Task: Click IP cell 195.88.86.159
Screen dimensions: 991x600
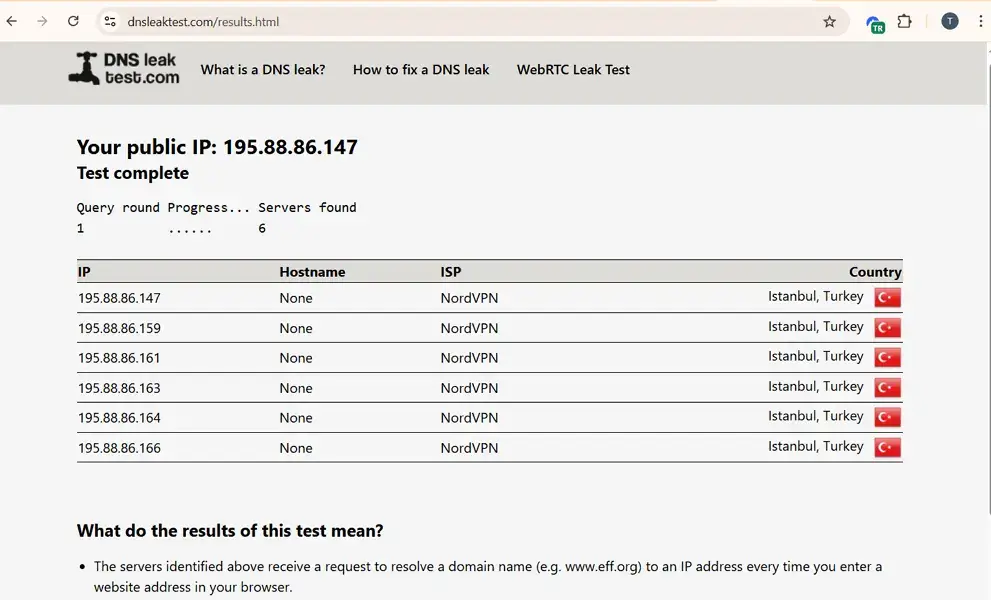Action: coord(119,328)
